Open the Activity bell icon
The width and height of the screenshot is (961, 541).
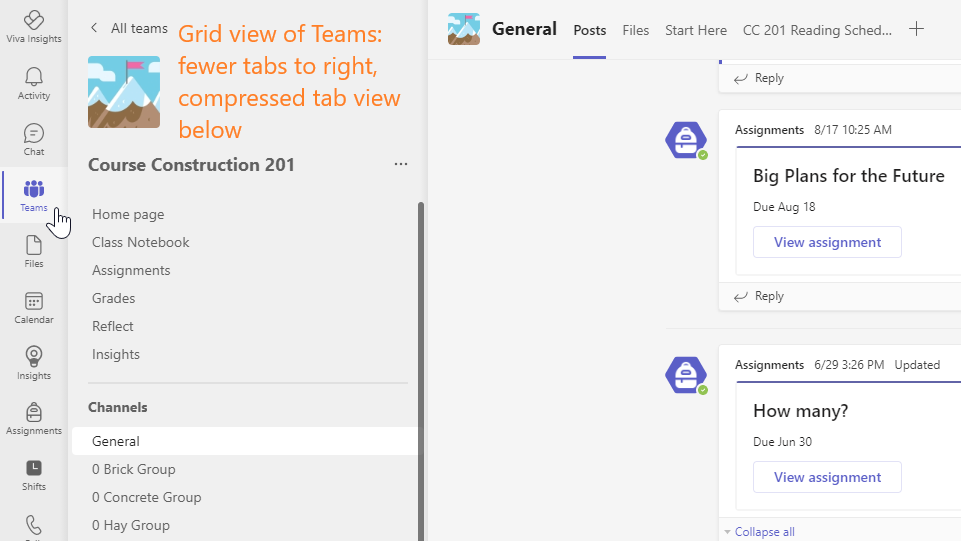tap(34, 83)
